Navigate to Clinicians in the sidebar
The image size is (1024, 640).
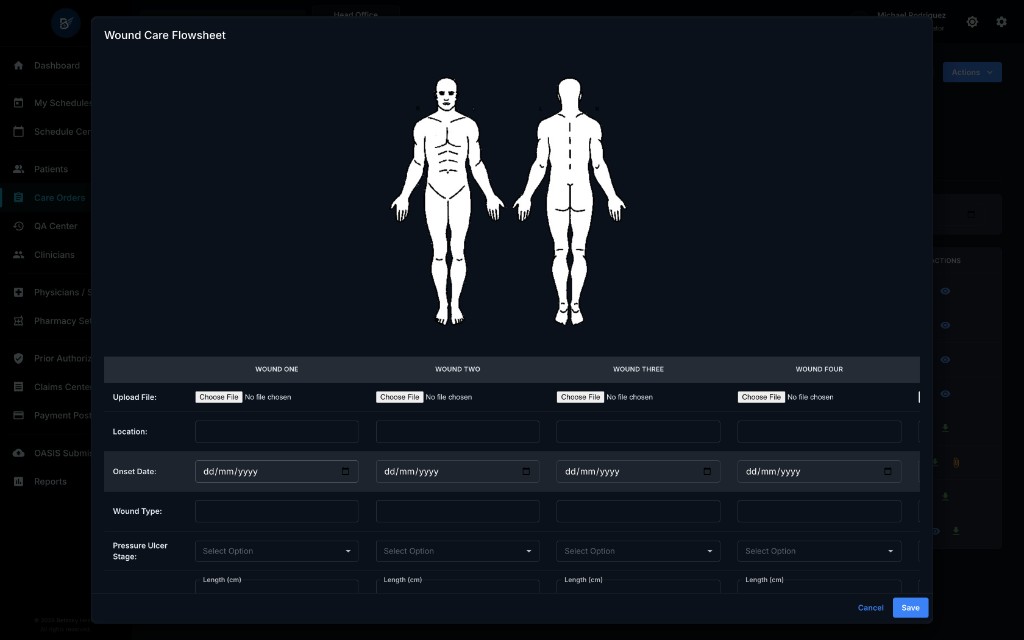click(x=52, y=255)
